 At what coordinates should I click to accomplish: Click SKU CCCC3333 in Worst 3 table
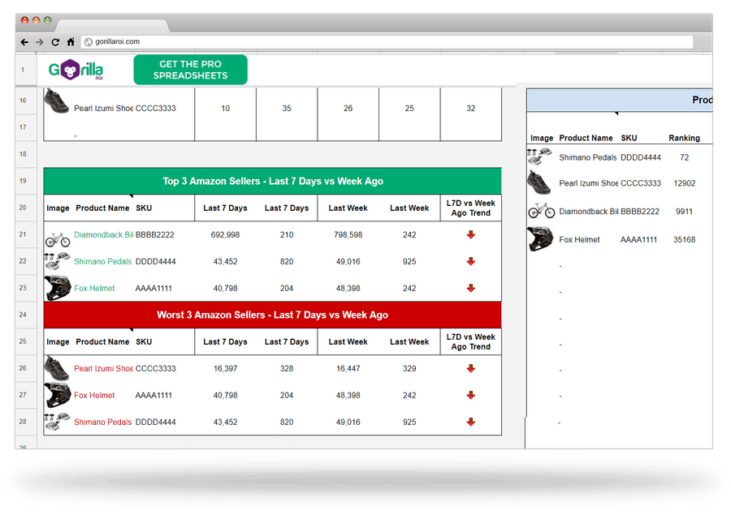[x=156, y=368]
